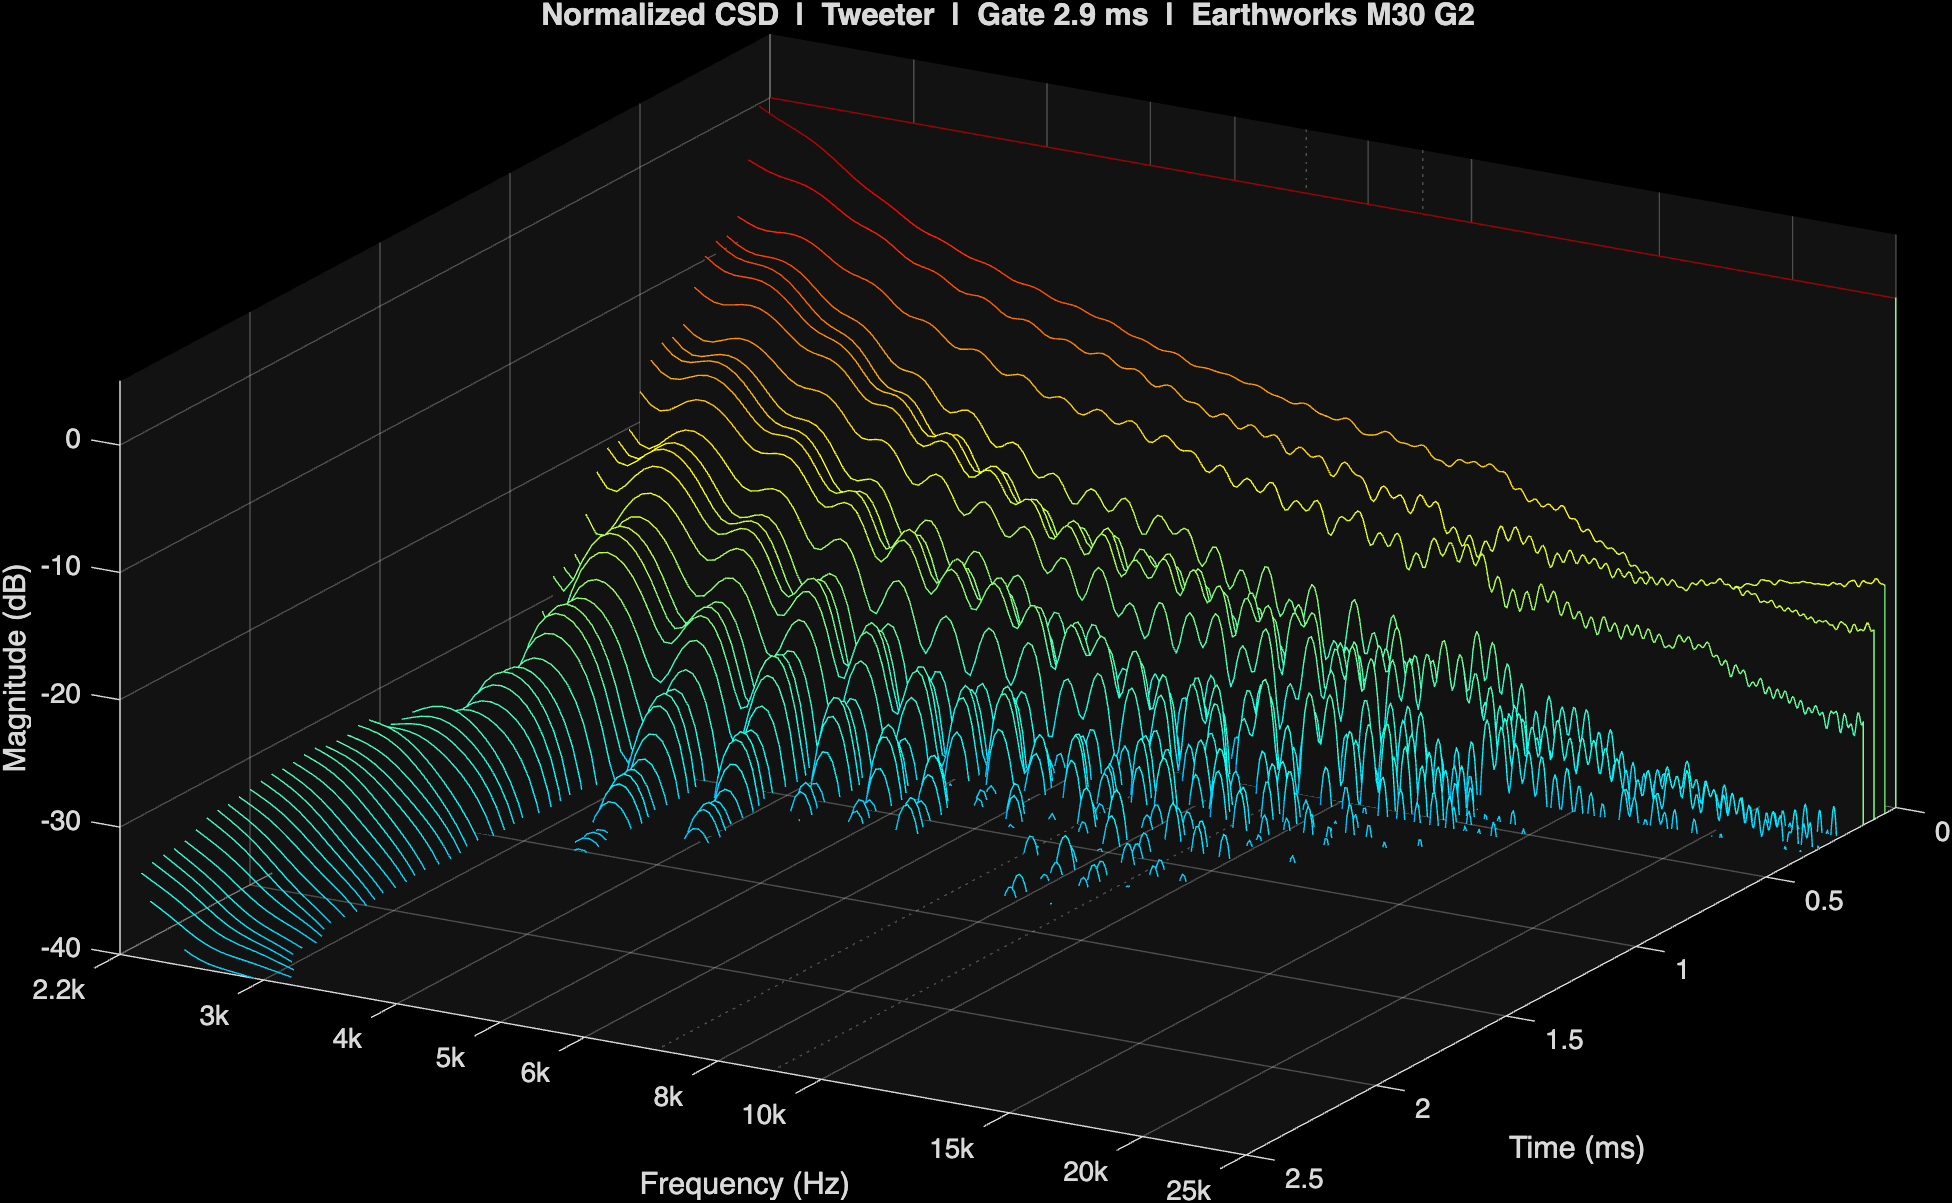The image size is (1952, 1203).
Task: Click the -10 dB magnitude tick label
Action: point(60,566)
